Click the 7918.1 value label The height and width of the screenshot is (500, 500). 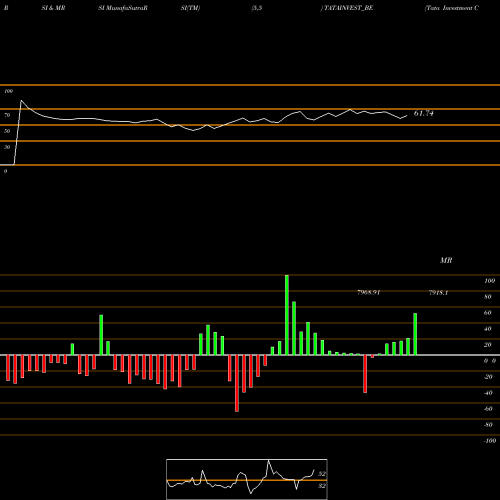(x=438, y=293)
